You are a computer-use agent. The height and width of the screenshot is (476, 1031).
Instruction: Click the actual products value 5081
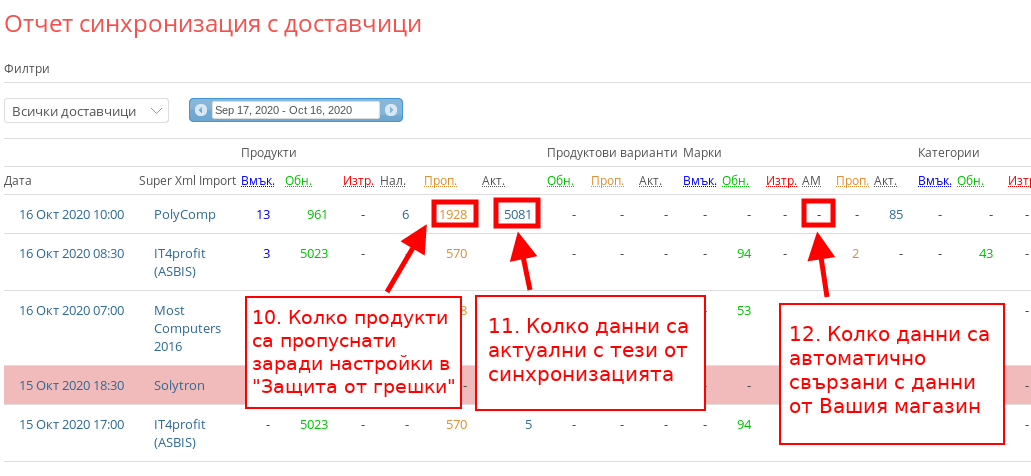point(518,214)
